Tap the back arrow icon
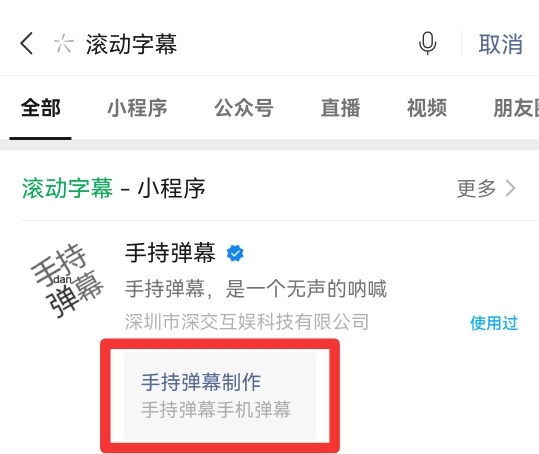Image resolution: width=539 pixels, height=454 pixels. (27, 44)
